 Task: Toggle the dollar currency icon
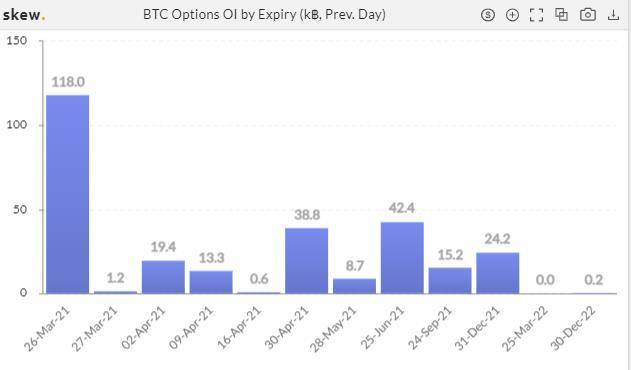pos(488,15)
